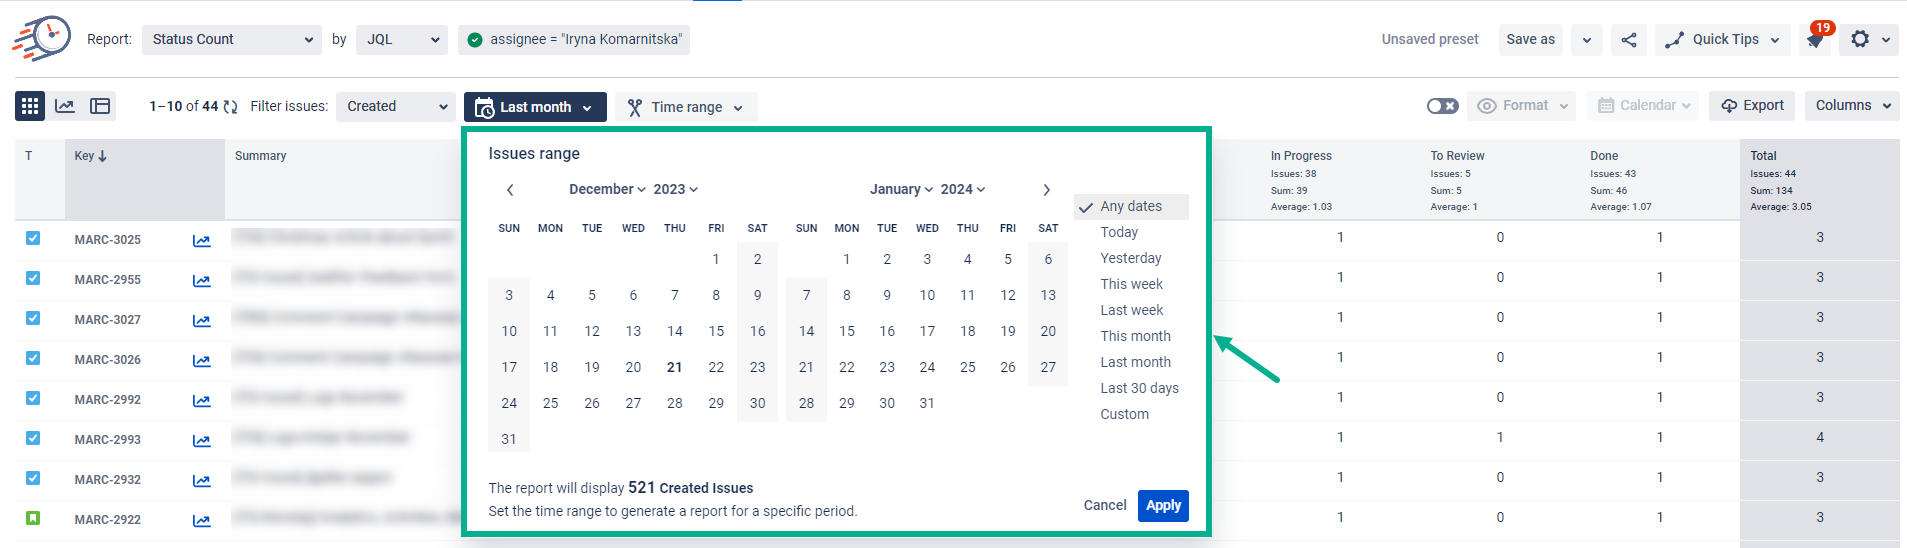This screenshot has width=1907, height=548.
Task: Toggle the Format switch on
Action: click(1442, 106)
